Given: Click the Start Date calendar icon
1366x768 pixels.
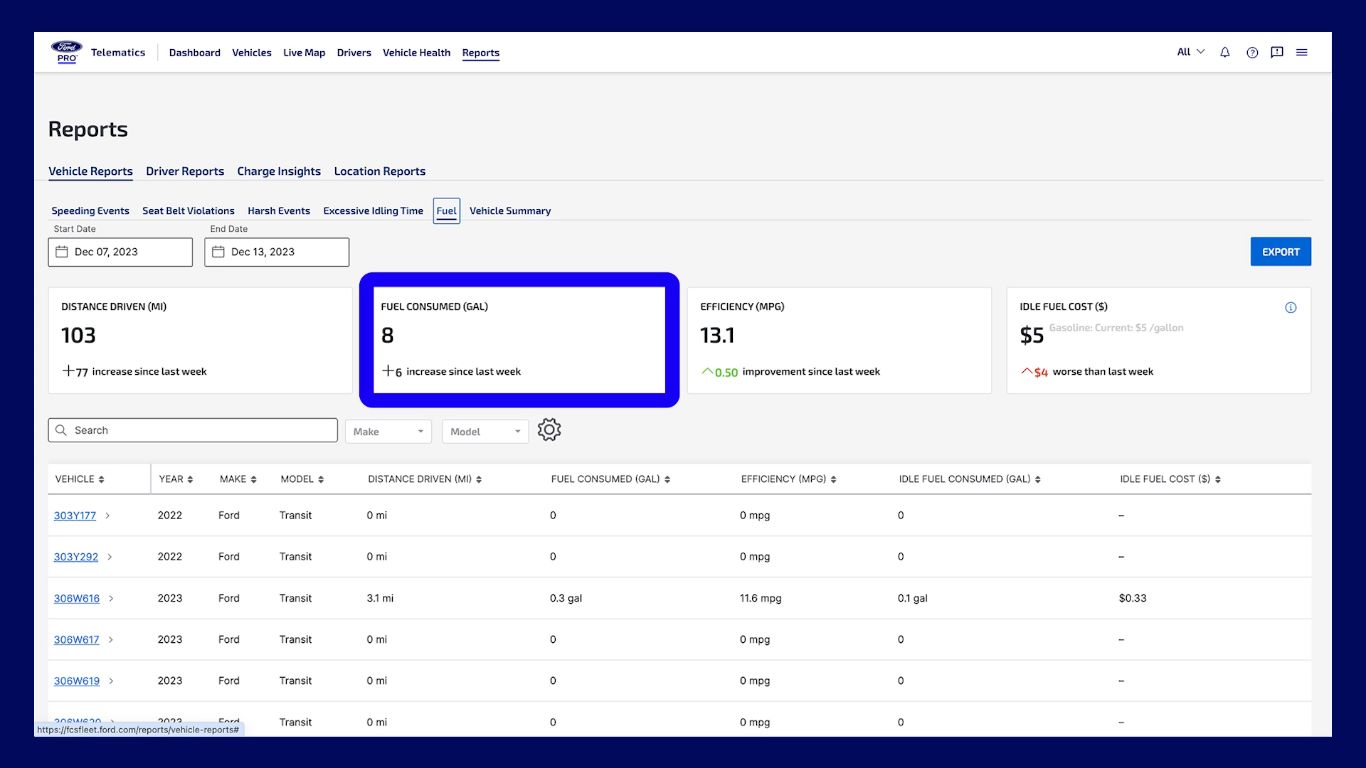Looking at the screenshot, I should [62, 252].
